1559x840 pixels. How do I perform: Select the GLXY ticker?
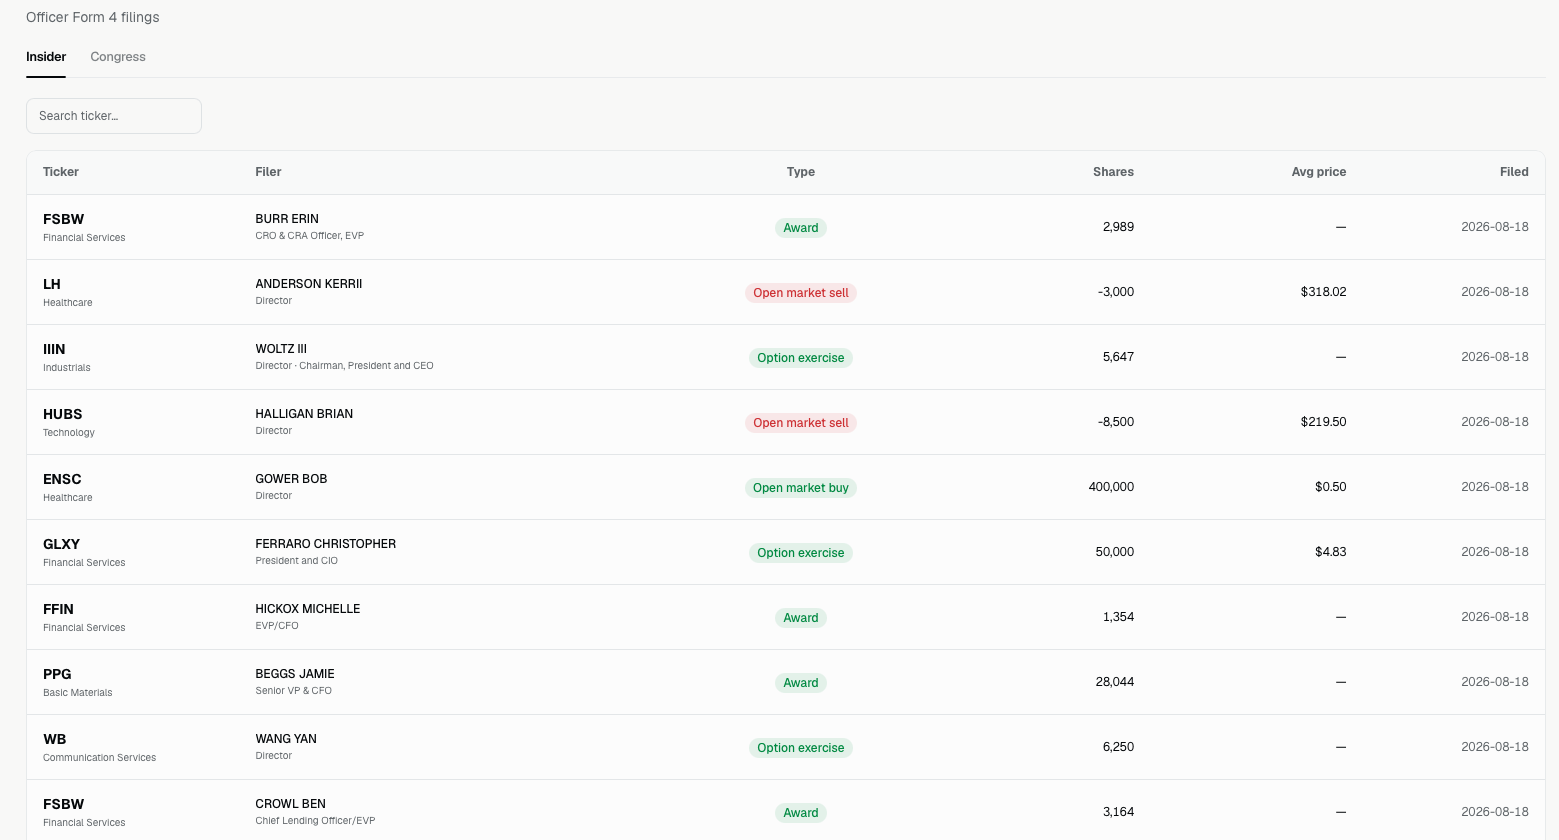(x=61, y=544)
